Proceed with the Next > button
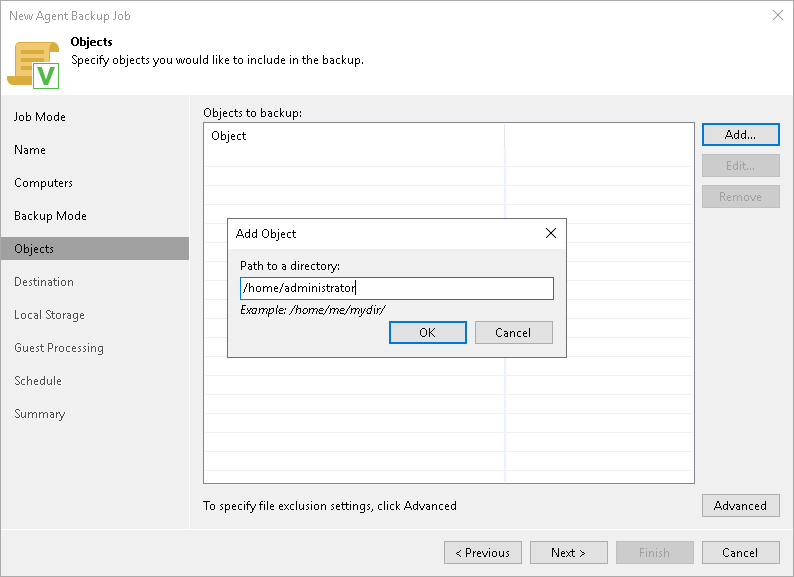794x577 pixels. 569,553
